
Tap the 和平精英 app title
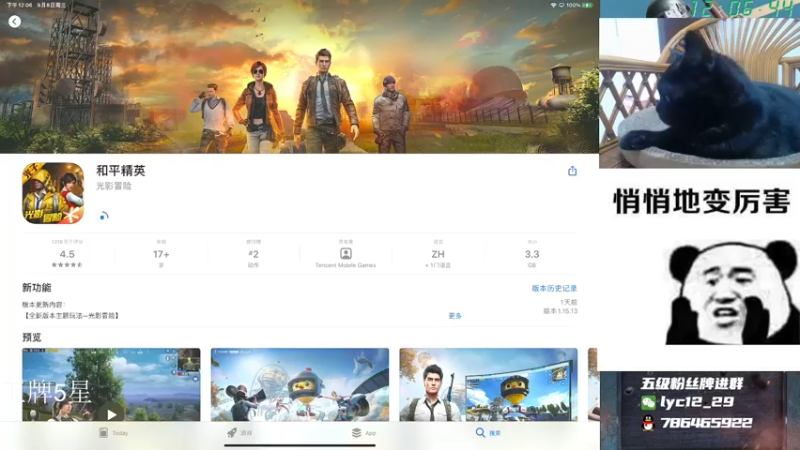click(121, 170)
